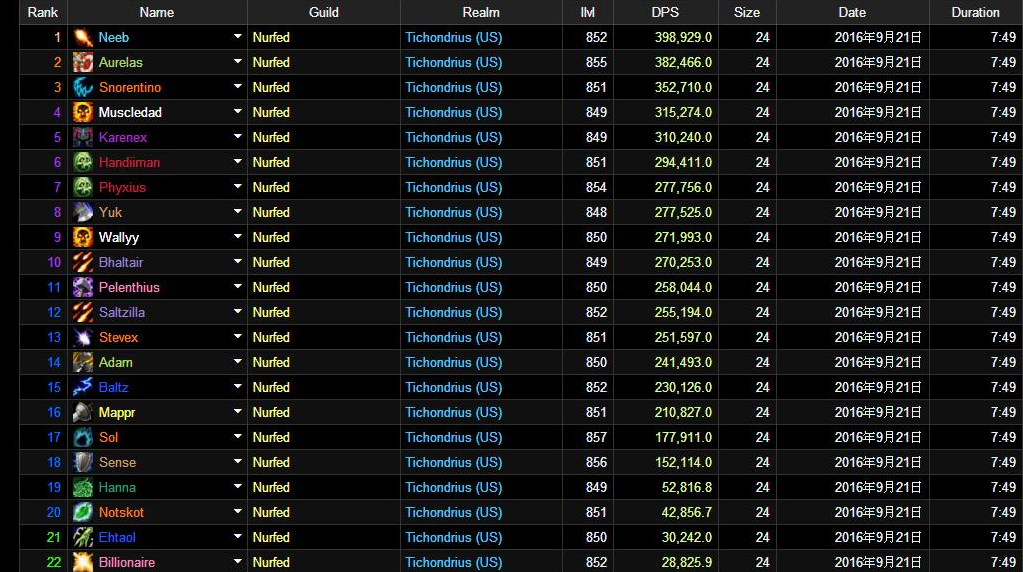Image resolution: width=1023 pixels, height=572 pixels.
Task: Click the spec icon beside Sol
Action: pyautogui.click(x=83, y=438)
